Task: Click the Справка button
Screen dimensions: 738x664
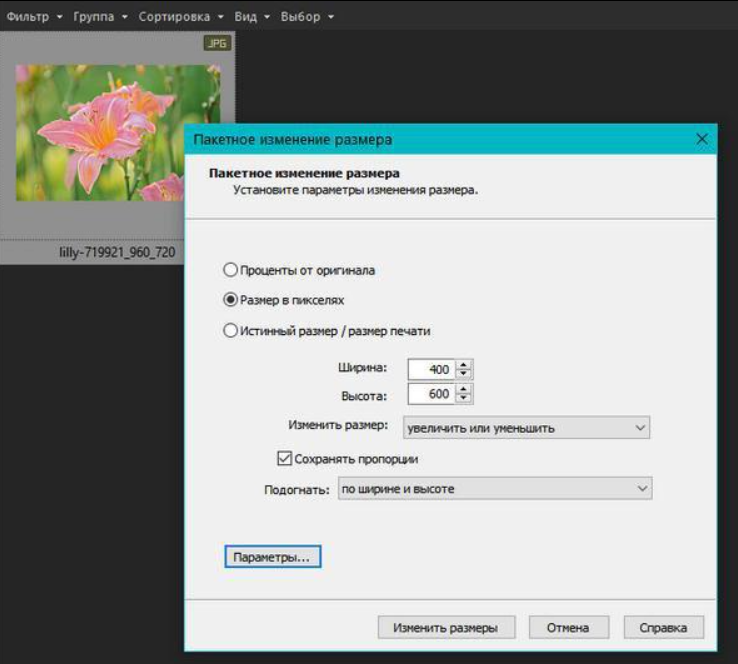Action: click(x=664, y=627)
